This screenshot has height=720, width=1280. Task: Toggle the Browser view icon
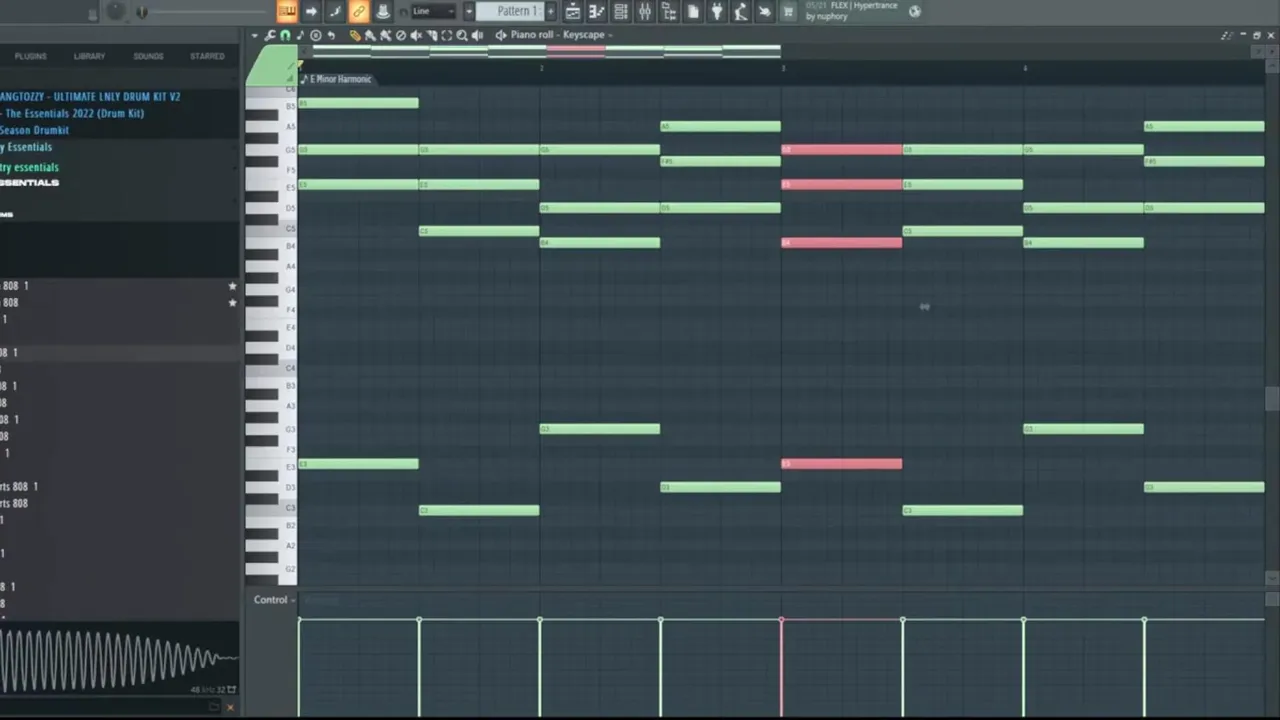tap(669, 11)
